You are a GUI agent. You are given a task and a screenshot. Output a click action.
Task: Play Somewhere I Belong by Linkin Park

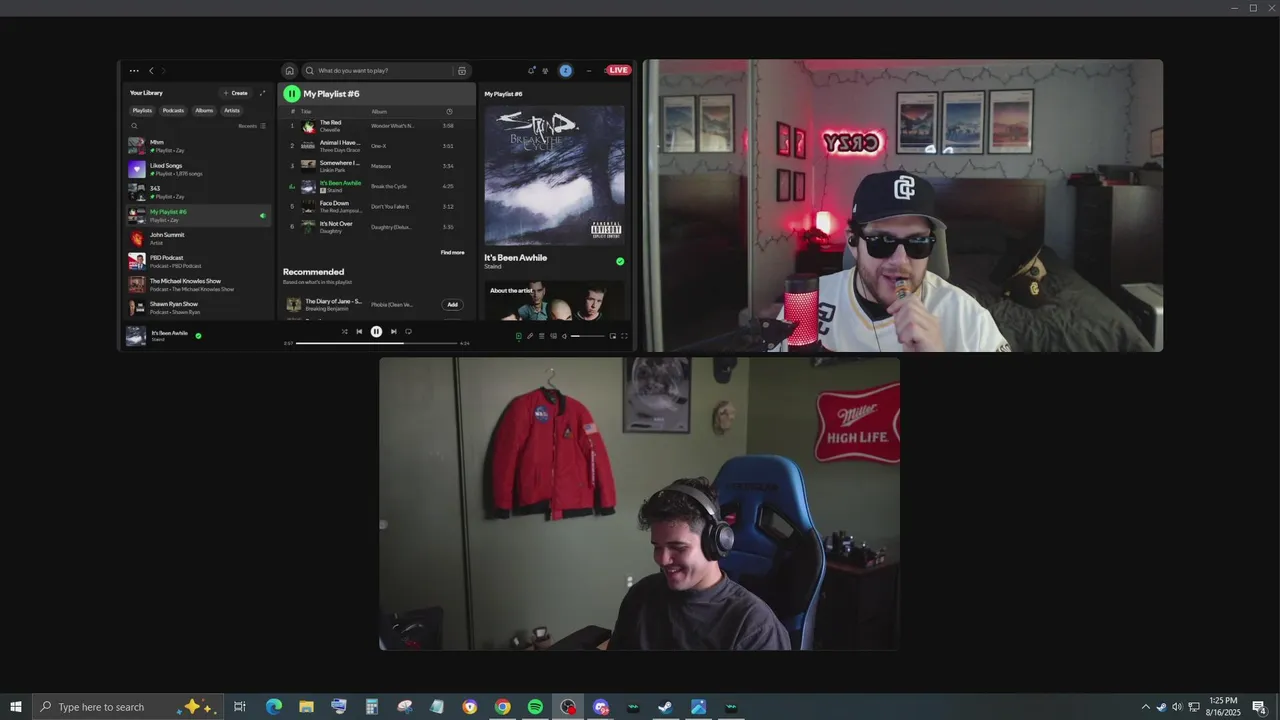tap(377, 166)
